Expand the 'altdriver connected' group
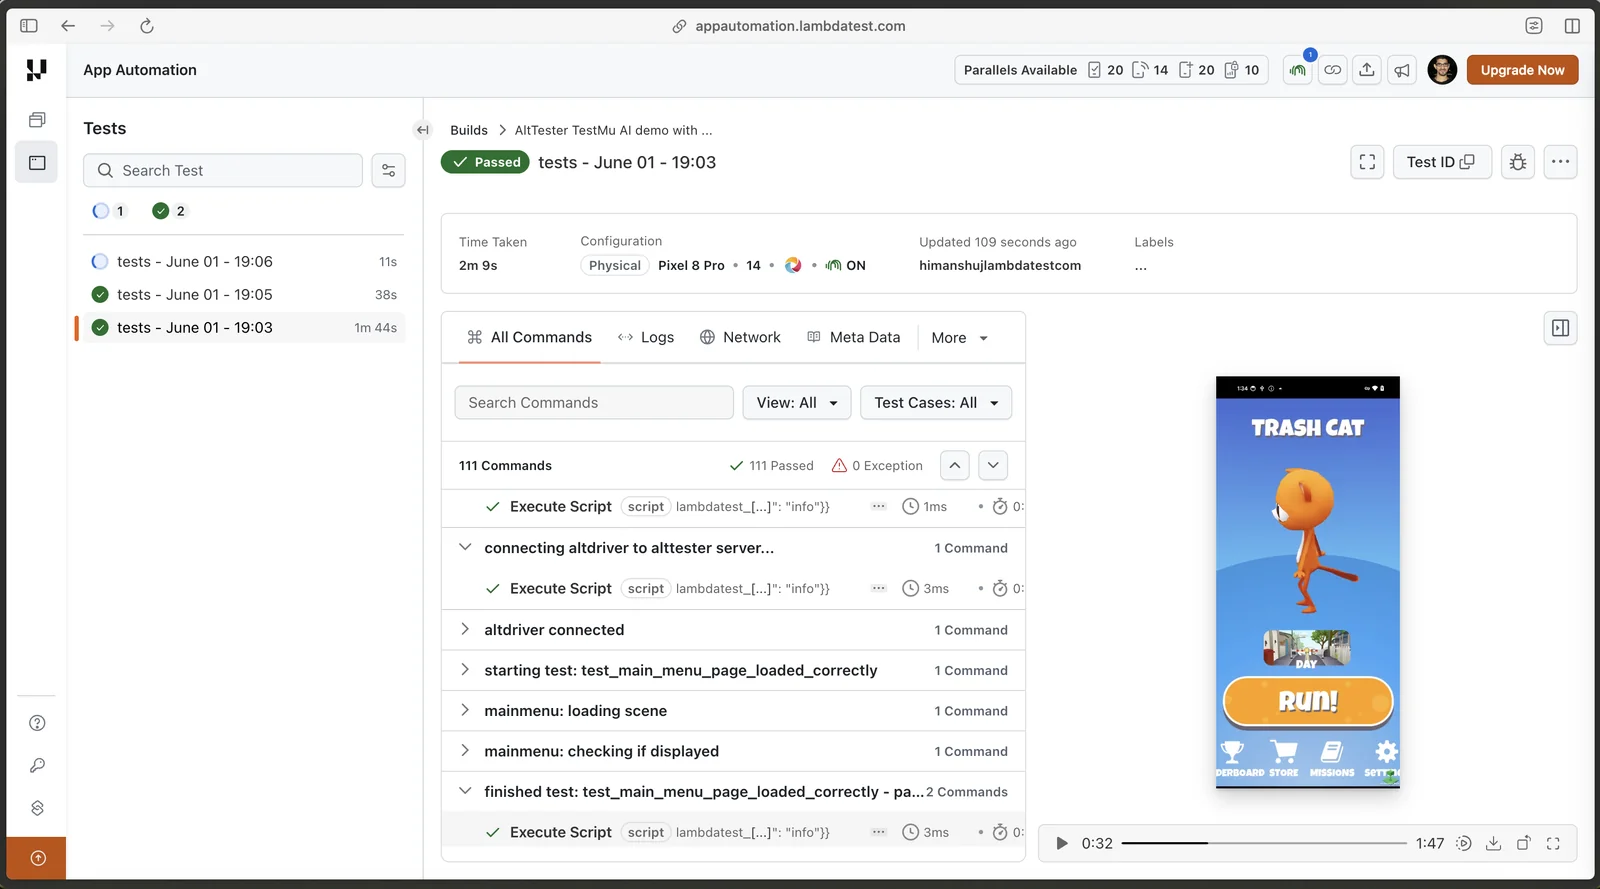 tap(465, 630)
